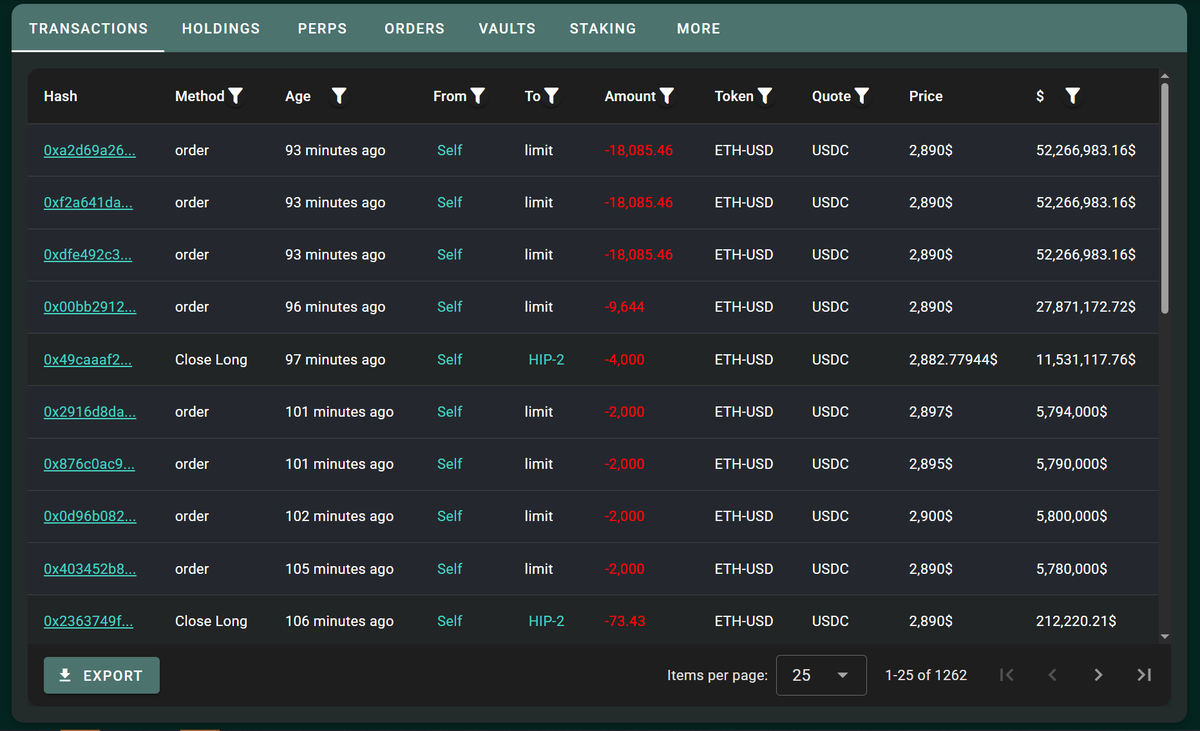Open the Orders tab

[414, 29]
